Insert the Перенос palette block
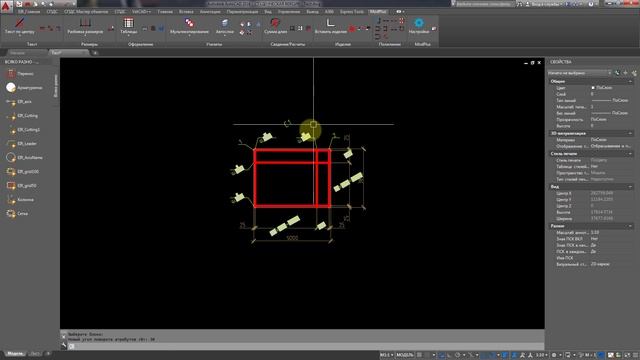Viewport: 640px width, 360px height. (x=20, y=74)
